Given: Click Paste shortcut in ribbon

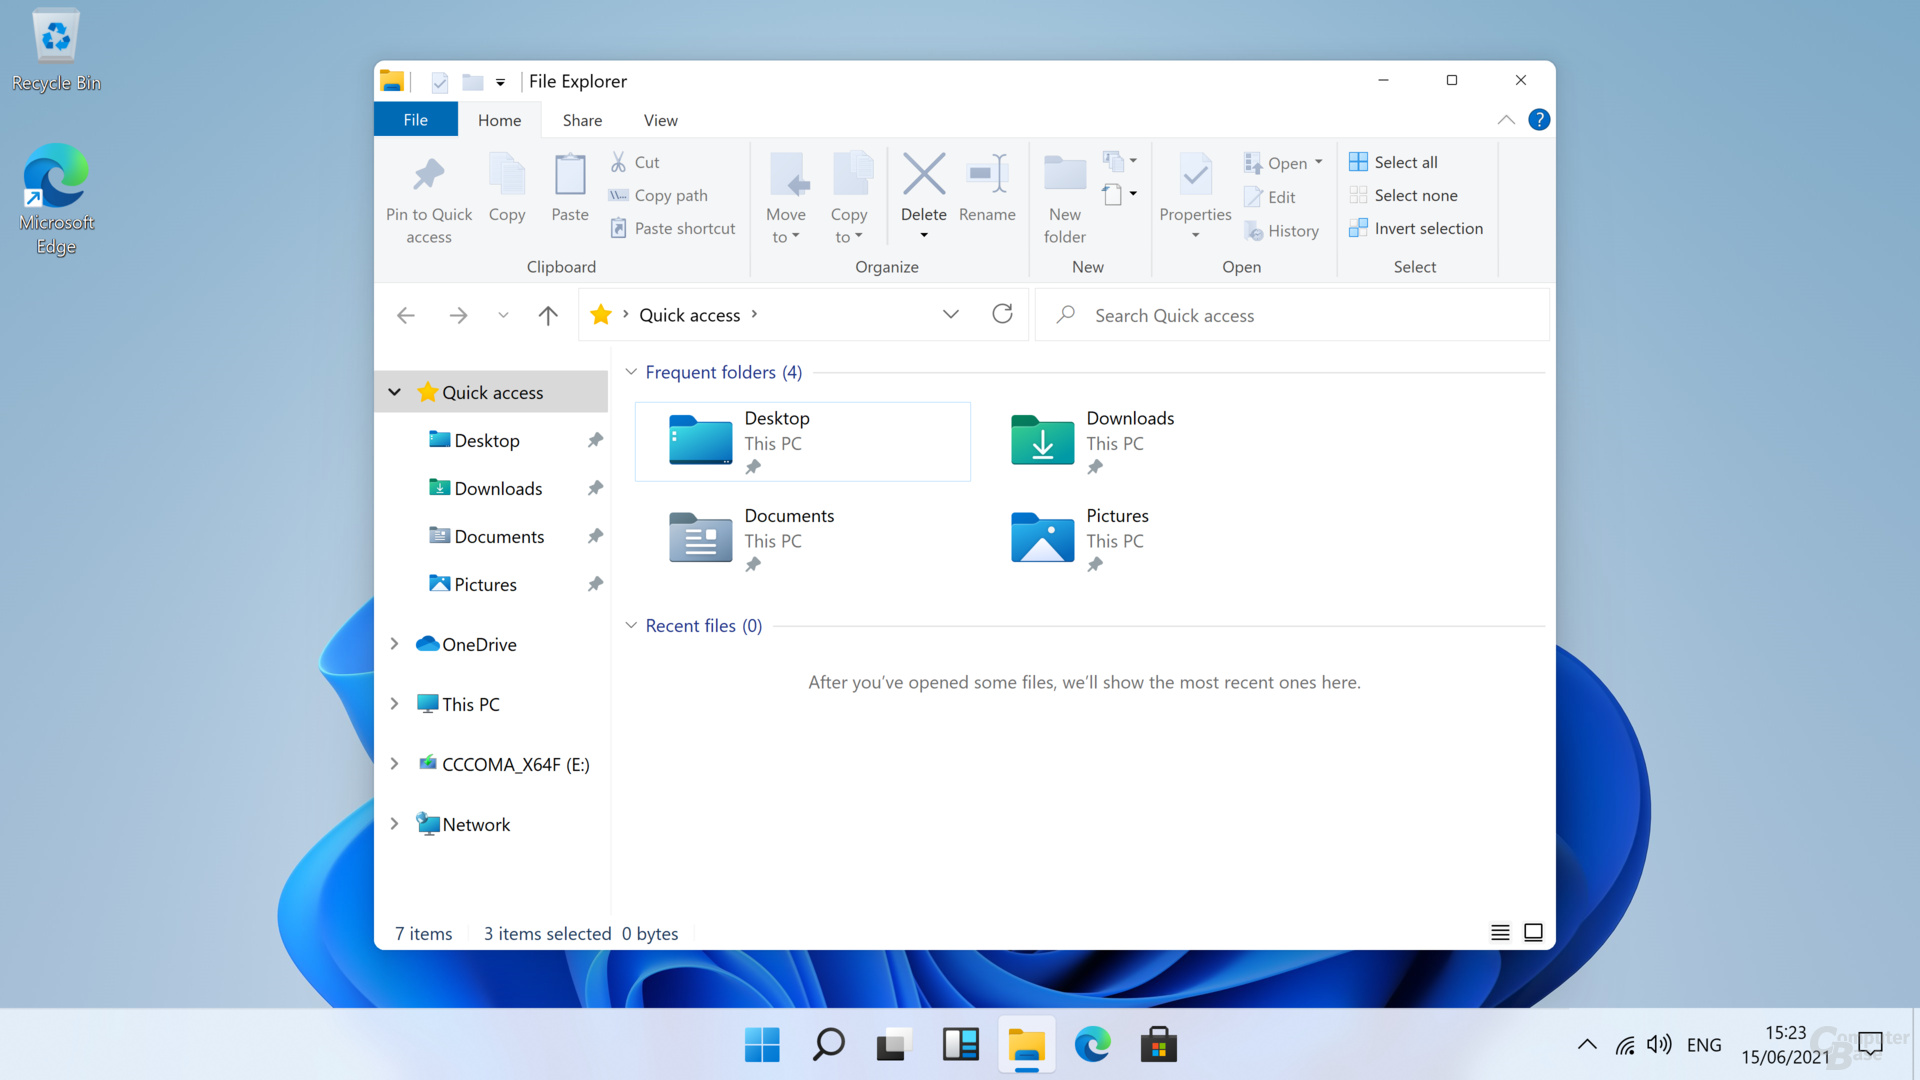Looking at the screenshot, I should [x=672, y=228].
